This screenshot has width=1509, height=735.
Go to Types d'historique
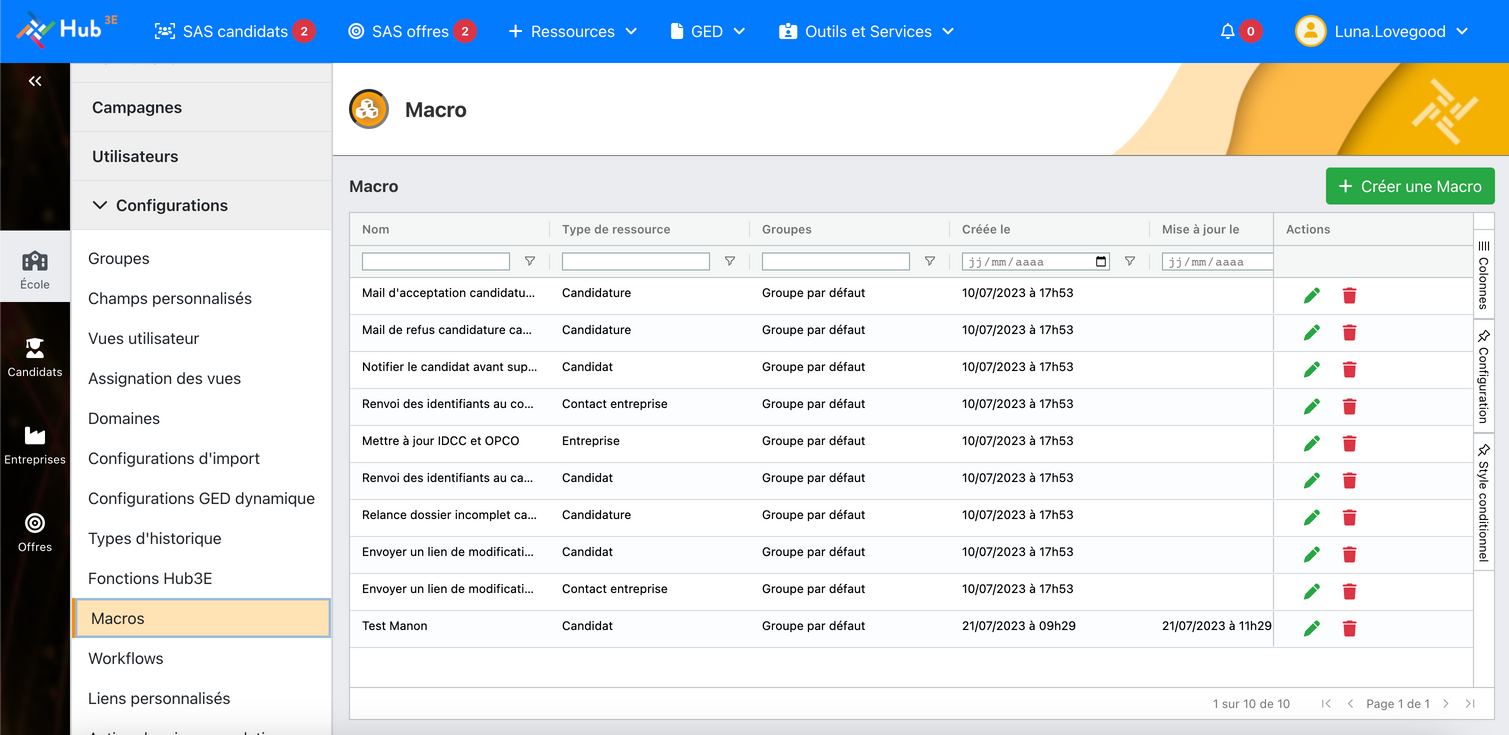155,538
